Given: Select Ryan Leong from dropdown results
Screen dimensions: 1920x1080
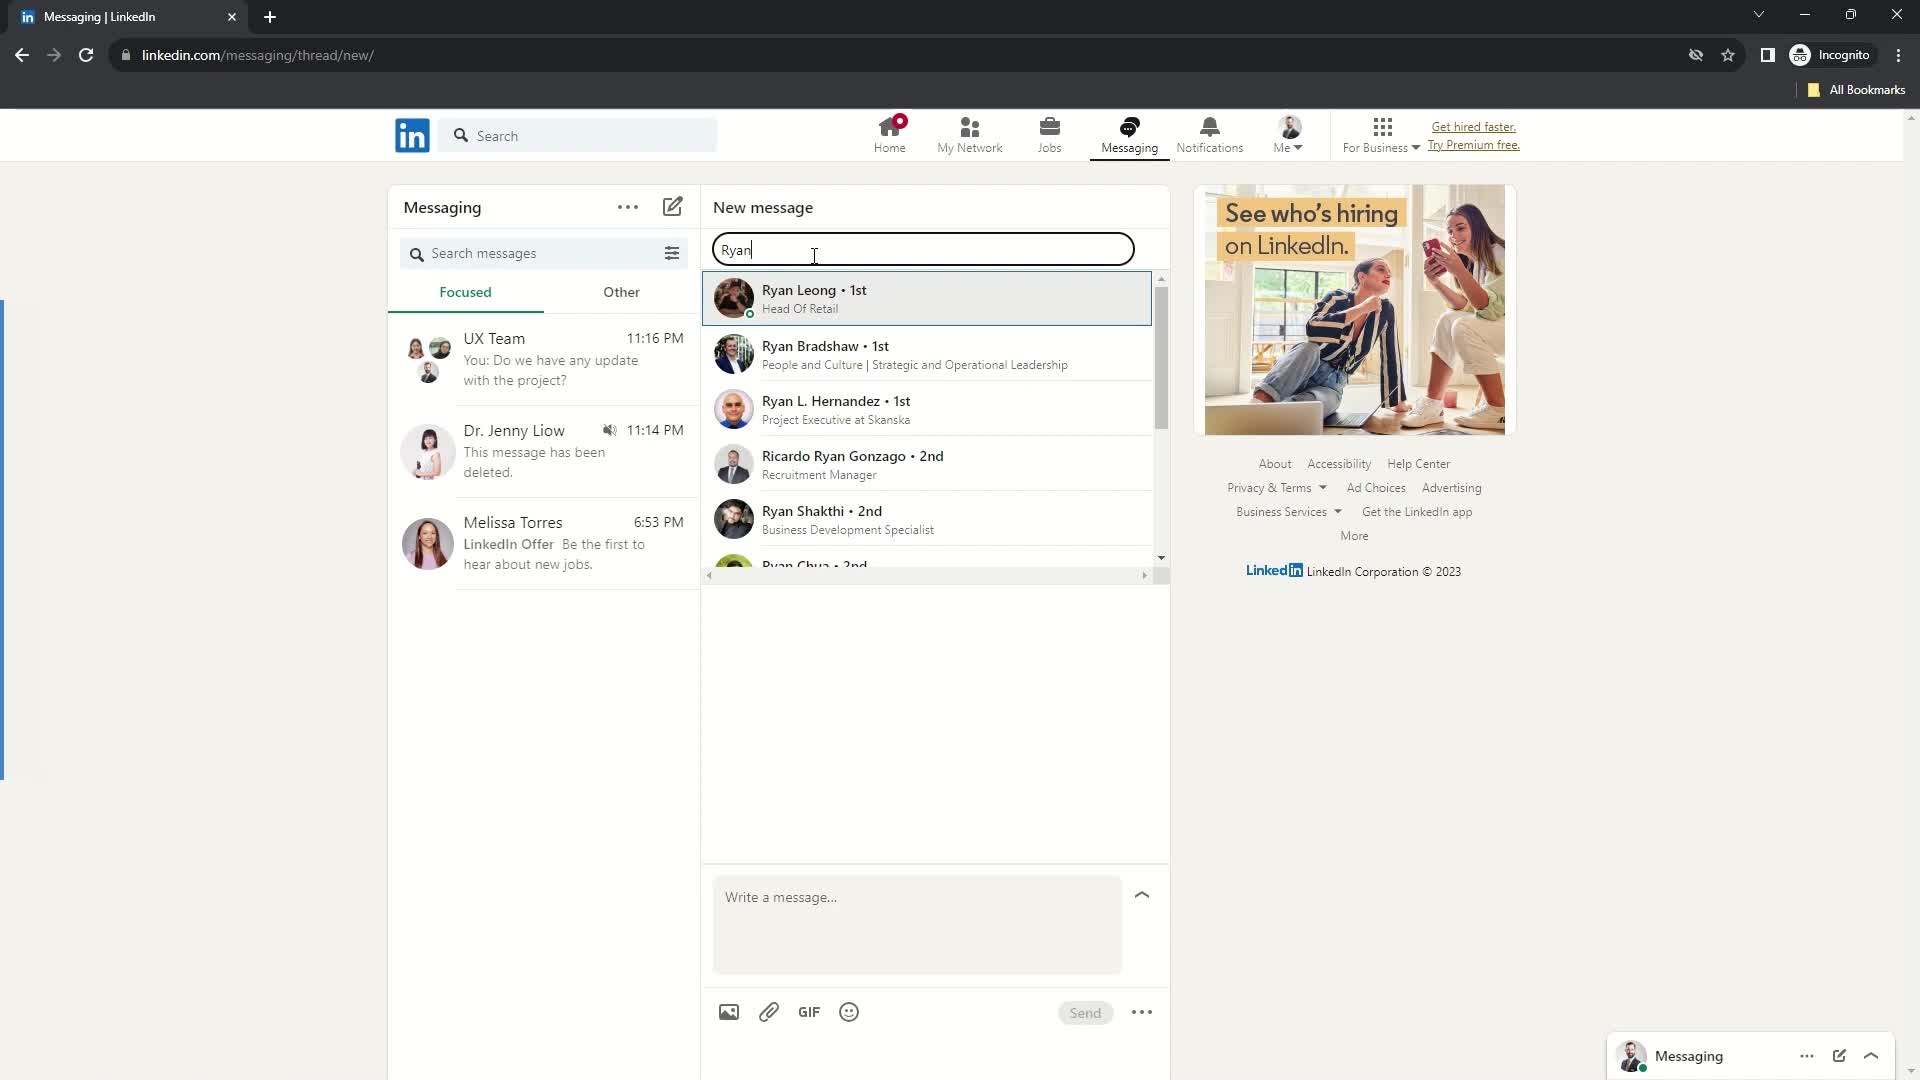Looking at the screenshot, I should click(x=927, y=298).
